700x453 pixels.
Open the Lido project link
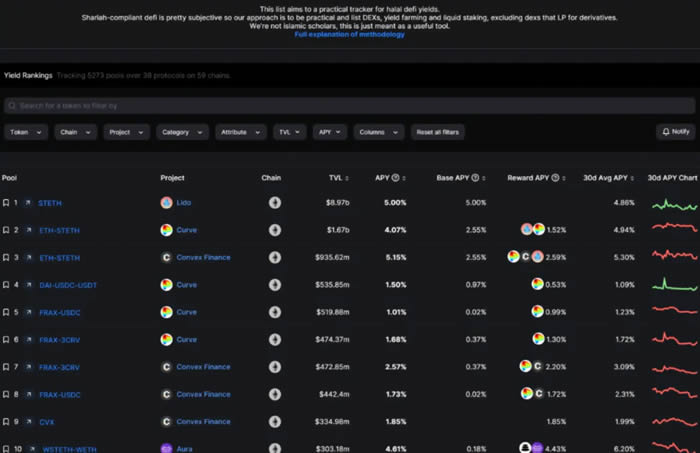[183, 203]
